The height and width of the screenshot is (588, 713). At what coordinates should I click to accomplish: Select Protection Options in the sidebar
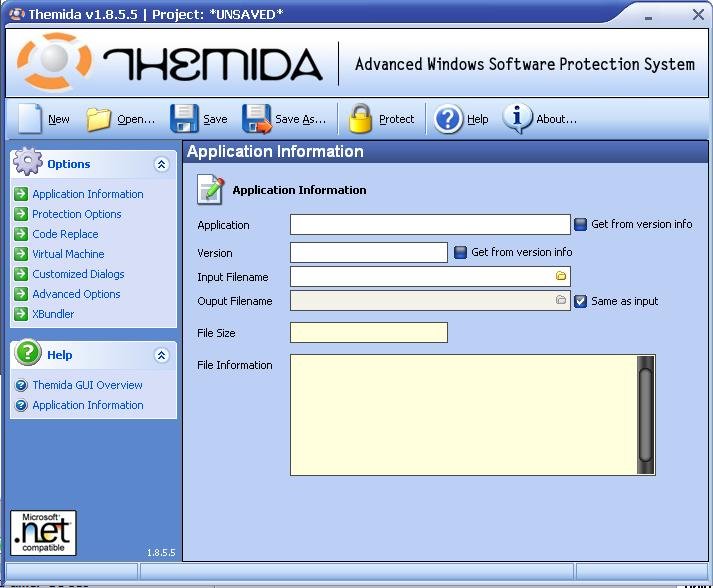pos(76,214)
